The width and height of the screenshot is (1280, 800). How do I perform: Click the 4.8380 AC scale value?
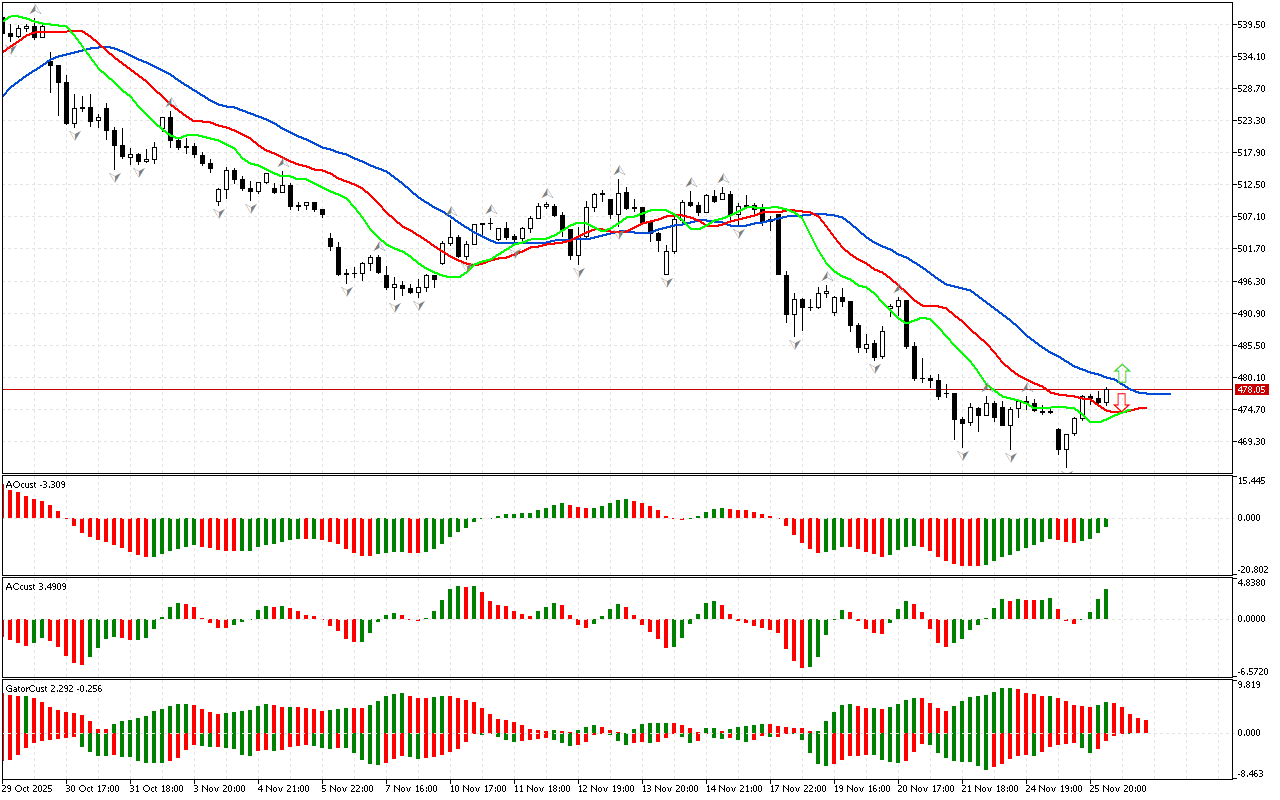1253,582
